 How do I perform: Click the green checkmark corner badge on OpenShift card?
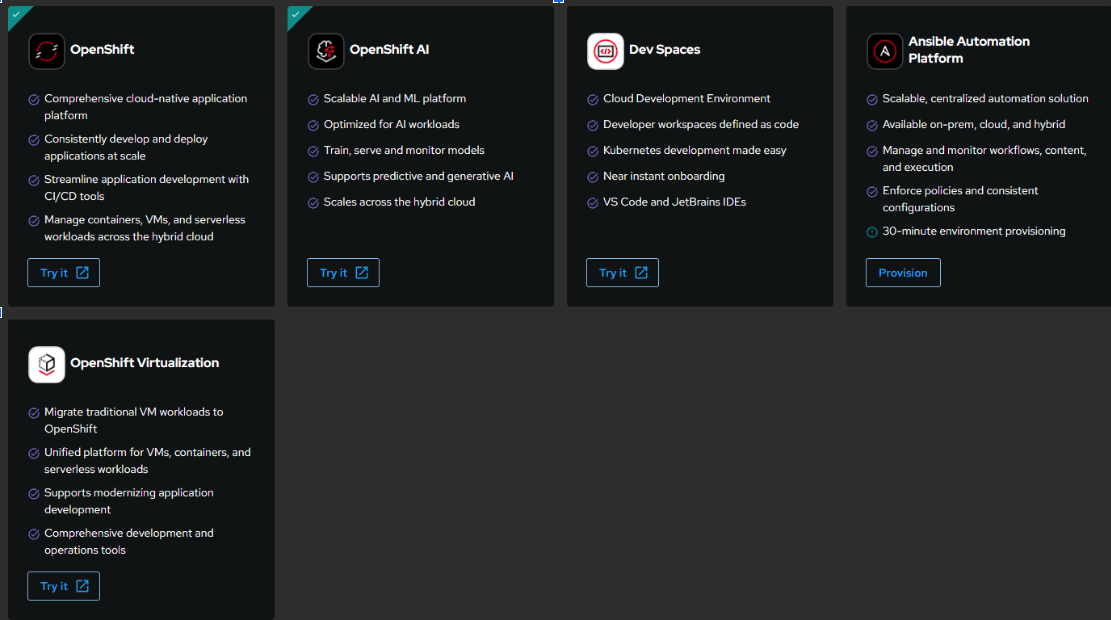coord(16,14)
